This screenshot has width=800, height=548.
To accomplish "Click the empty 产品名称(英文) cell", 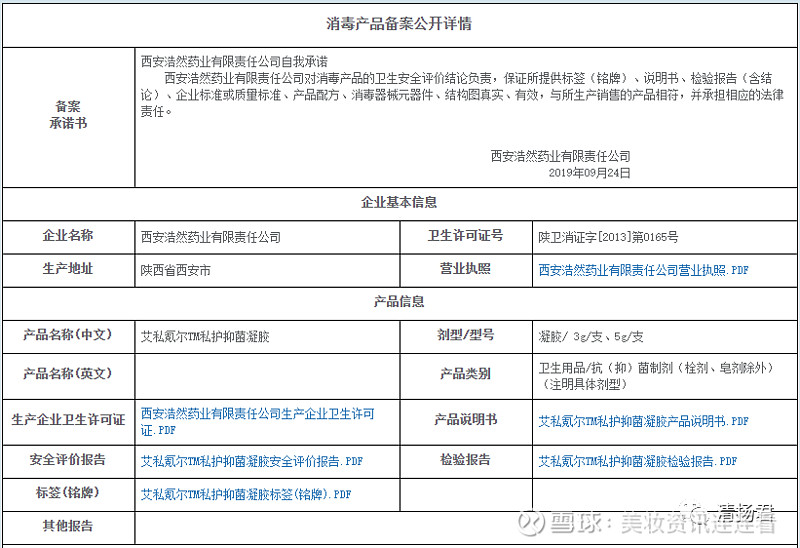I will tap(267, 377).
